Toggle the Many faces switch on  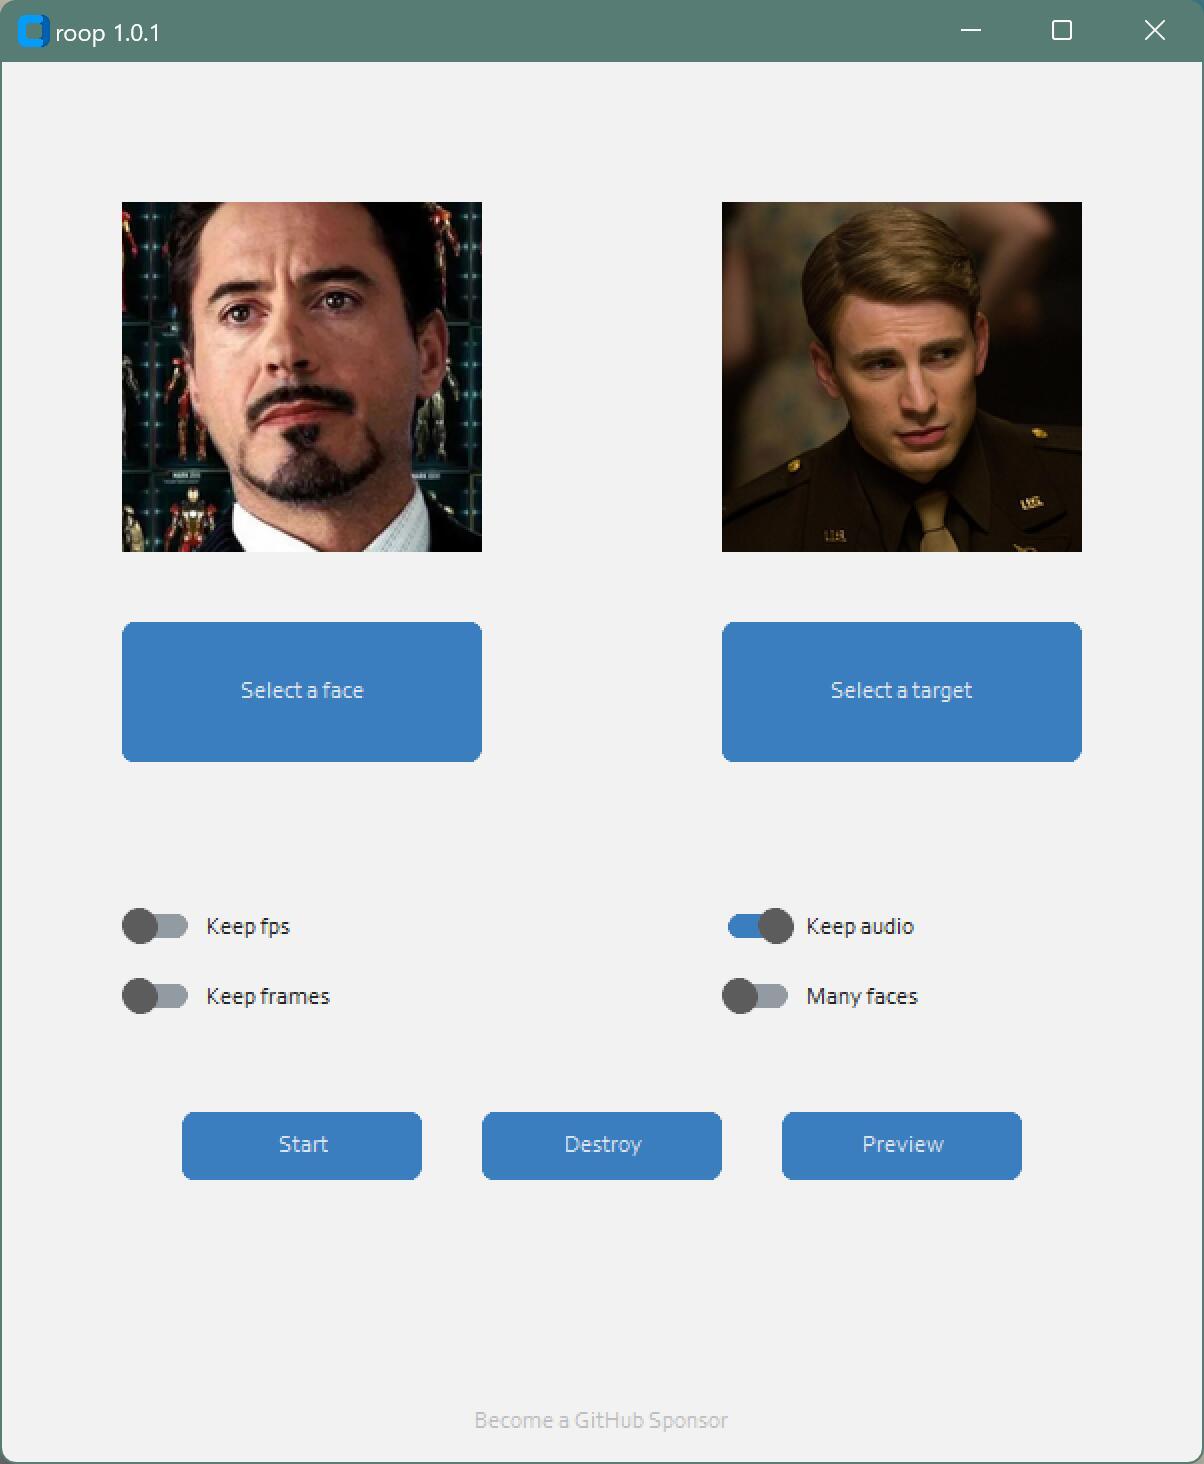click(755, 996)
